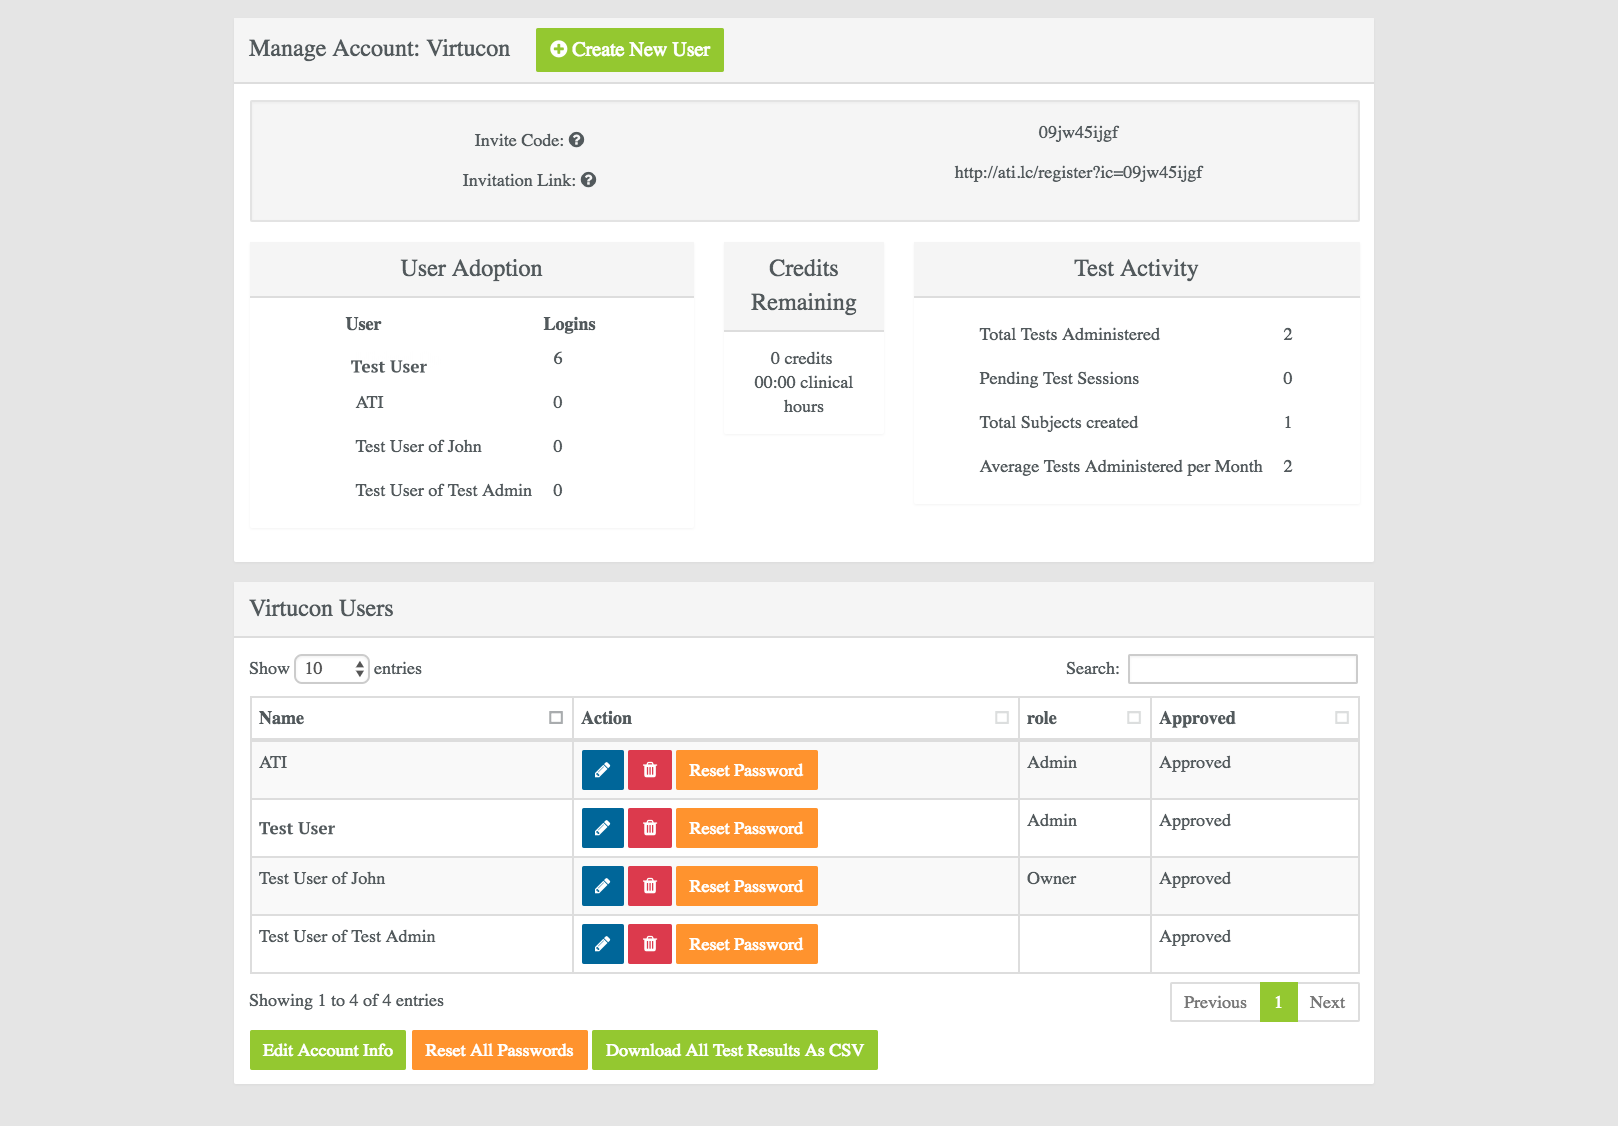Reset Password for Test User of John
Screen dimensions: 1618x1126
[747, 886]
